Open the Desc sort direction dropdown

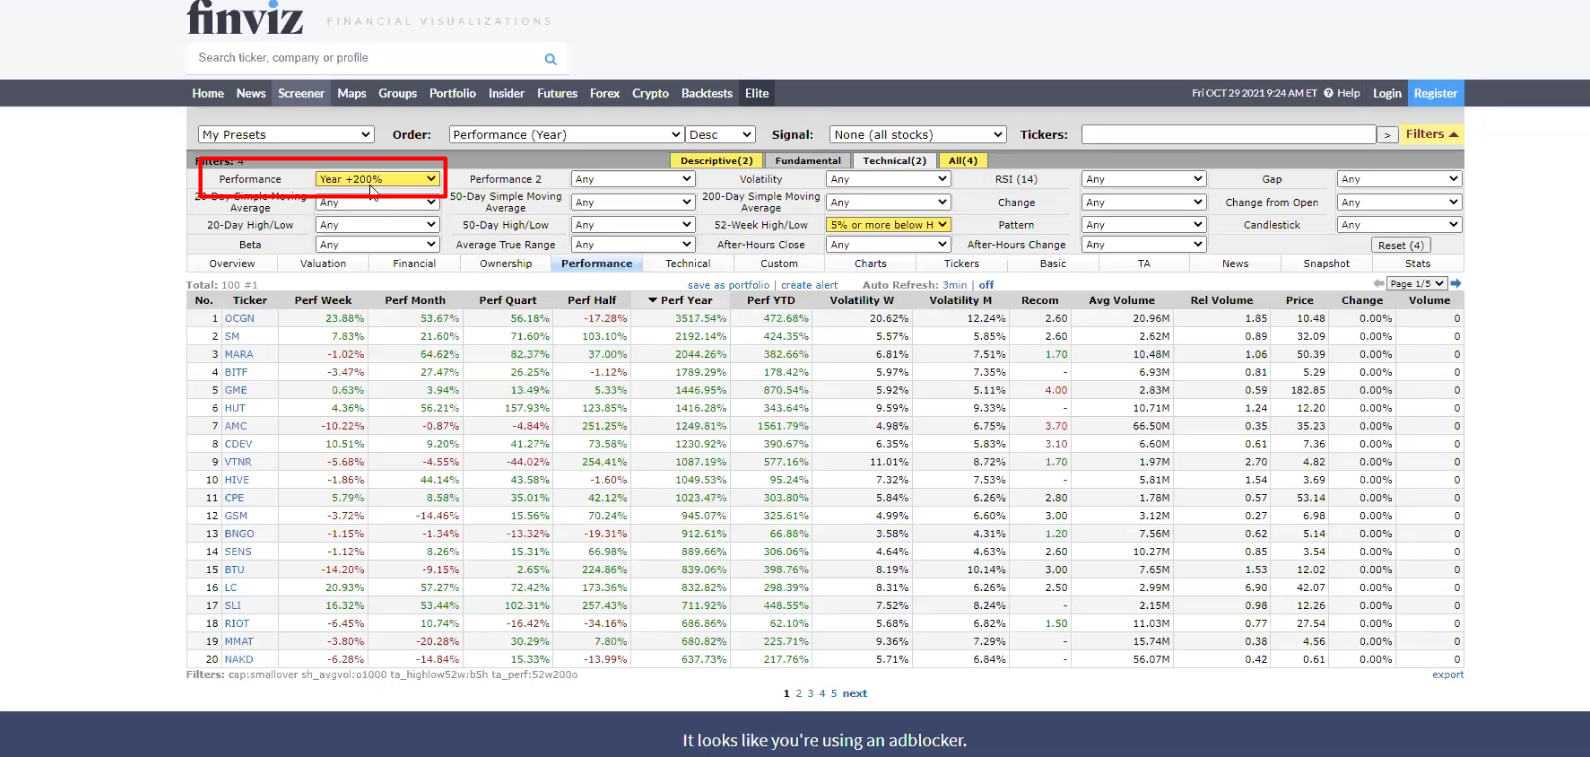pyautogui.click(x=720, y=135)
